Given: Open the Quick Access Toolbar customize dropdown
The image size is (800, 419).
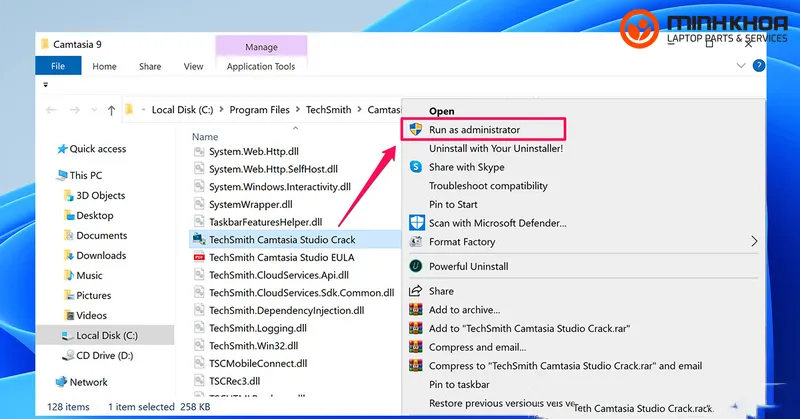Looking at the screenshot, I should (x=45, y=85).
